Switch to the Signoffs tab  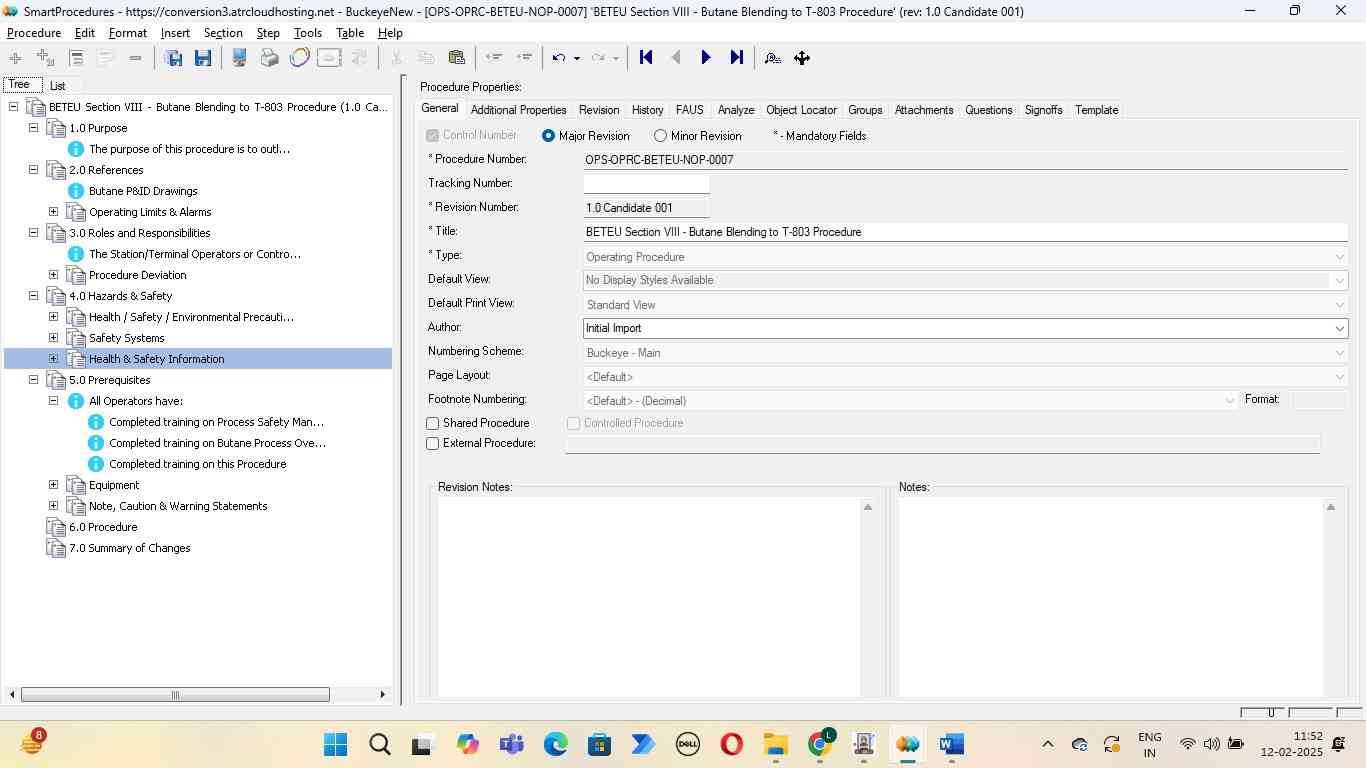click(x=1043, y=110)
